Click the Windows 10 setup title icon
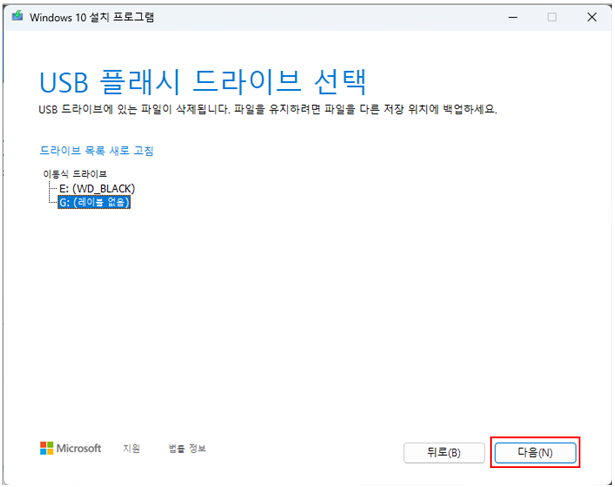 (x=17, y=16)
